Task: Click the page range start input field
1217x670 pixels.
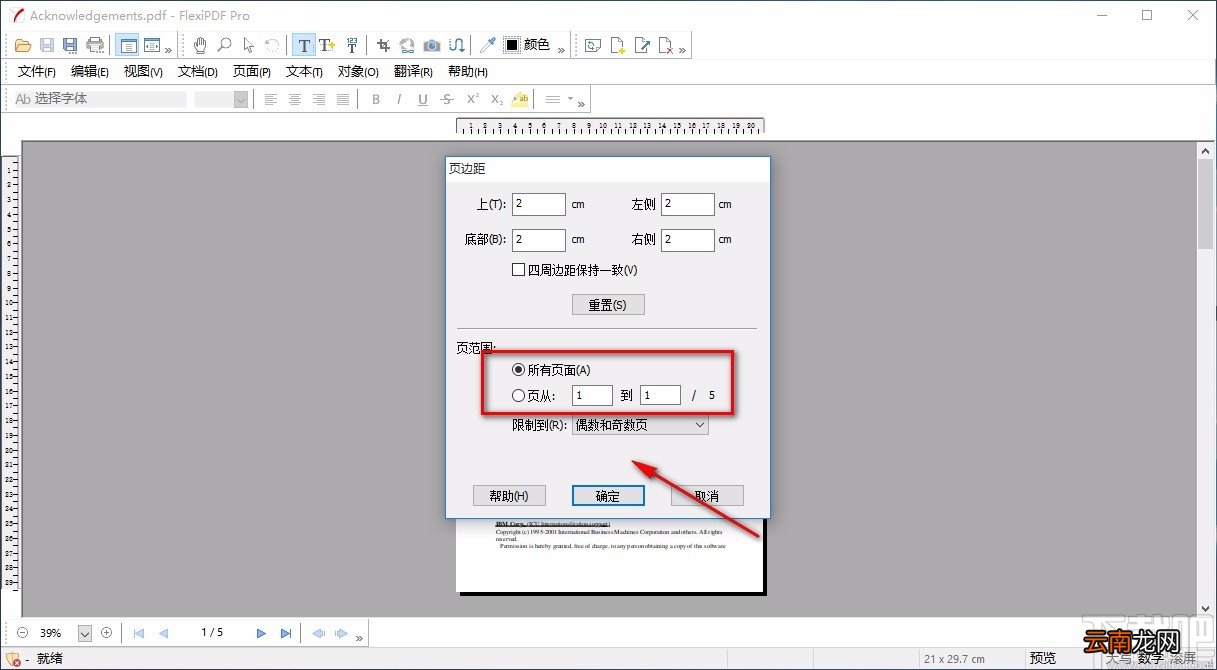Action: tap(593, 395)
